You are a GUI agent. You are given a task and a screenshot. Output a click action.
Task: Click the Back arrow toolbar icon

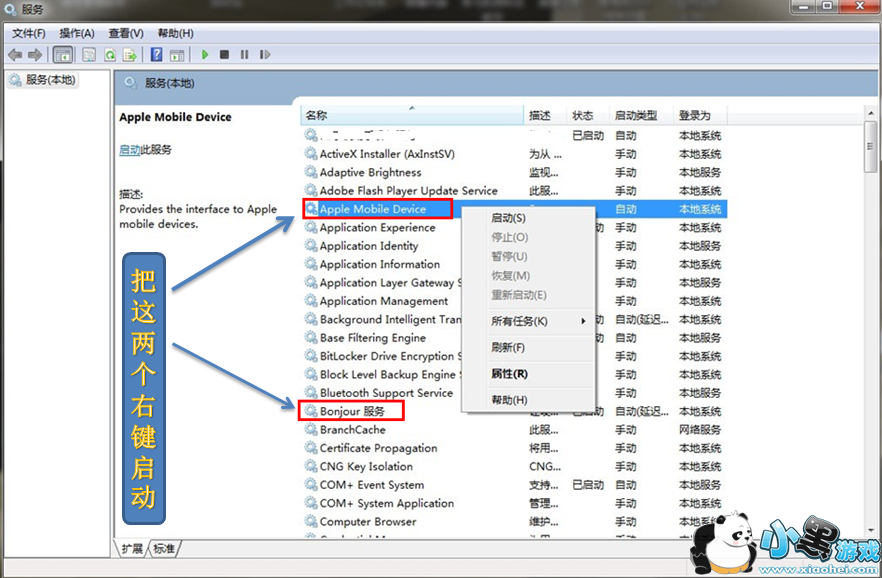15,55
